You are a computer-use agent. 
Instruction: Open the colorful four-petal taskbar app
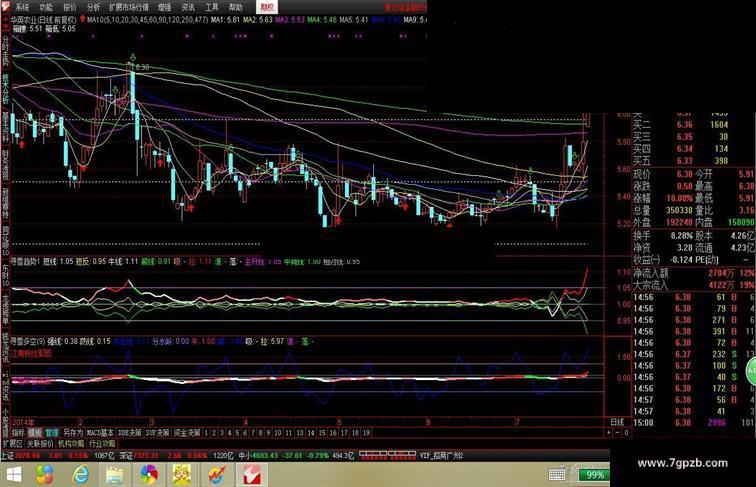[x=44, y=475]
